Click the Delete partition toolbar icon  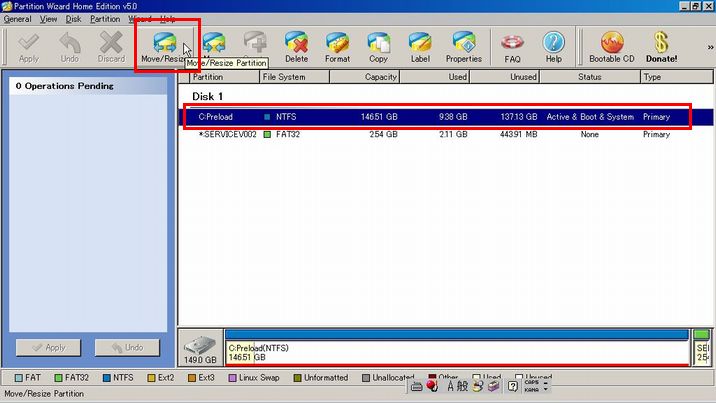pyautogui.click(x=296, y=47)
